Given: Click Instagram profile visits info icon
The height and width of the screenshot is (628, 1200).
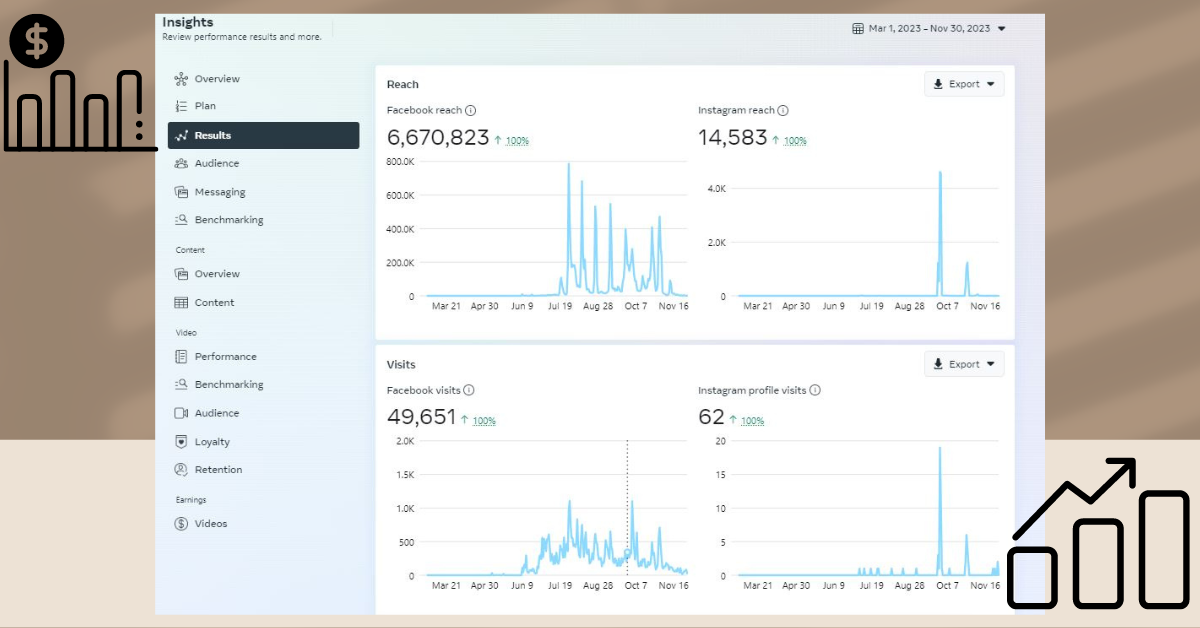Looking at the screenshot, I should (815, 391).
